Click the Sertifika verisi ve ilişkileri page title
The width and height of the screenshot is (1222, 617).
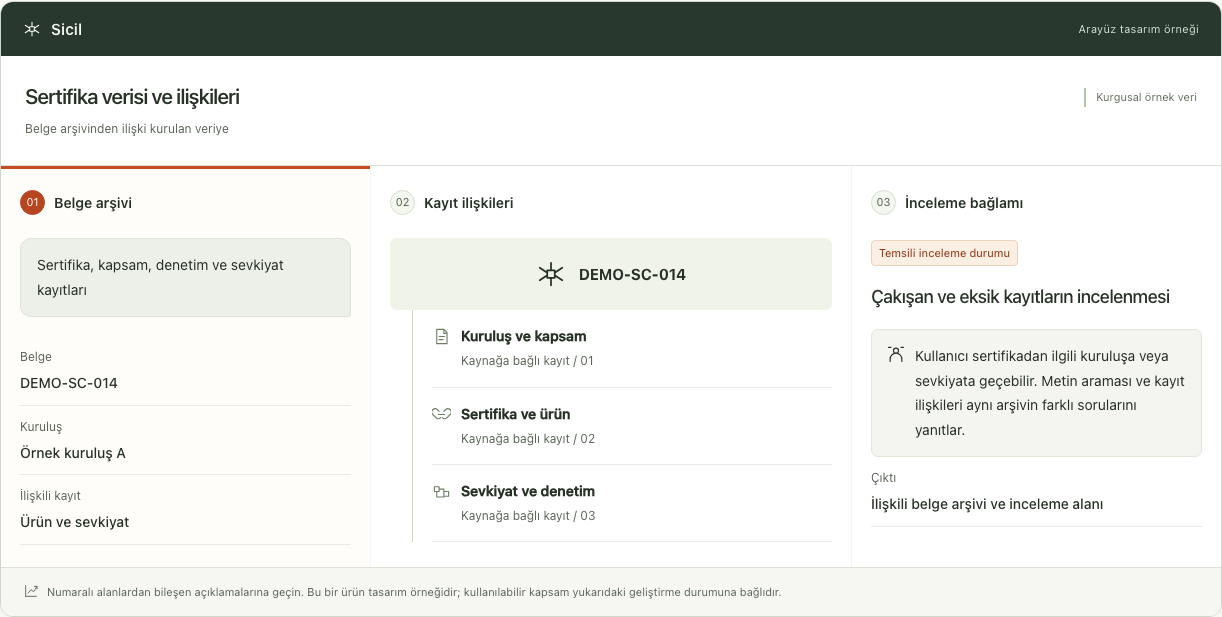(x=132, y=97)
